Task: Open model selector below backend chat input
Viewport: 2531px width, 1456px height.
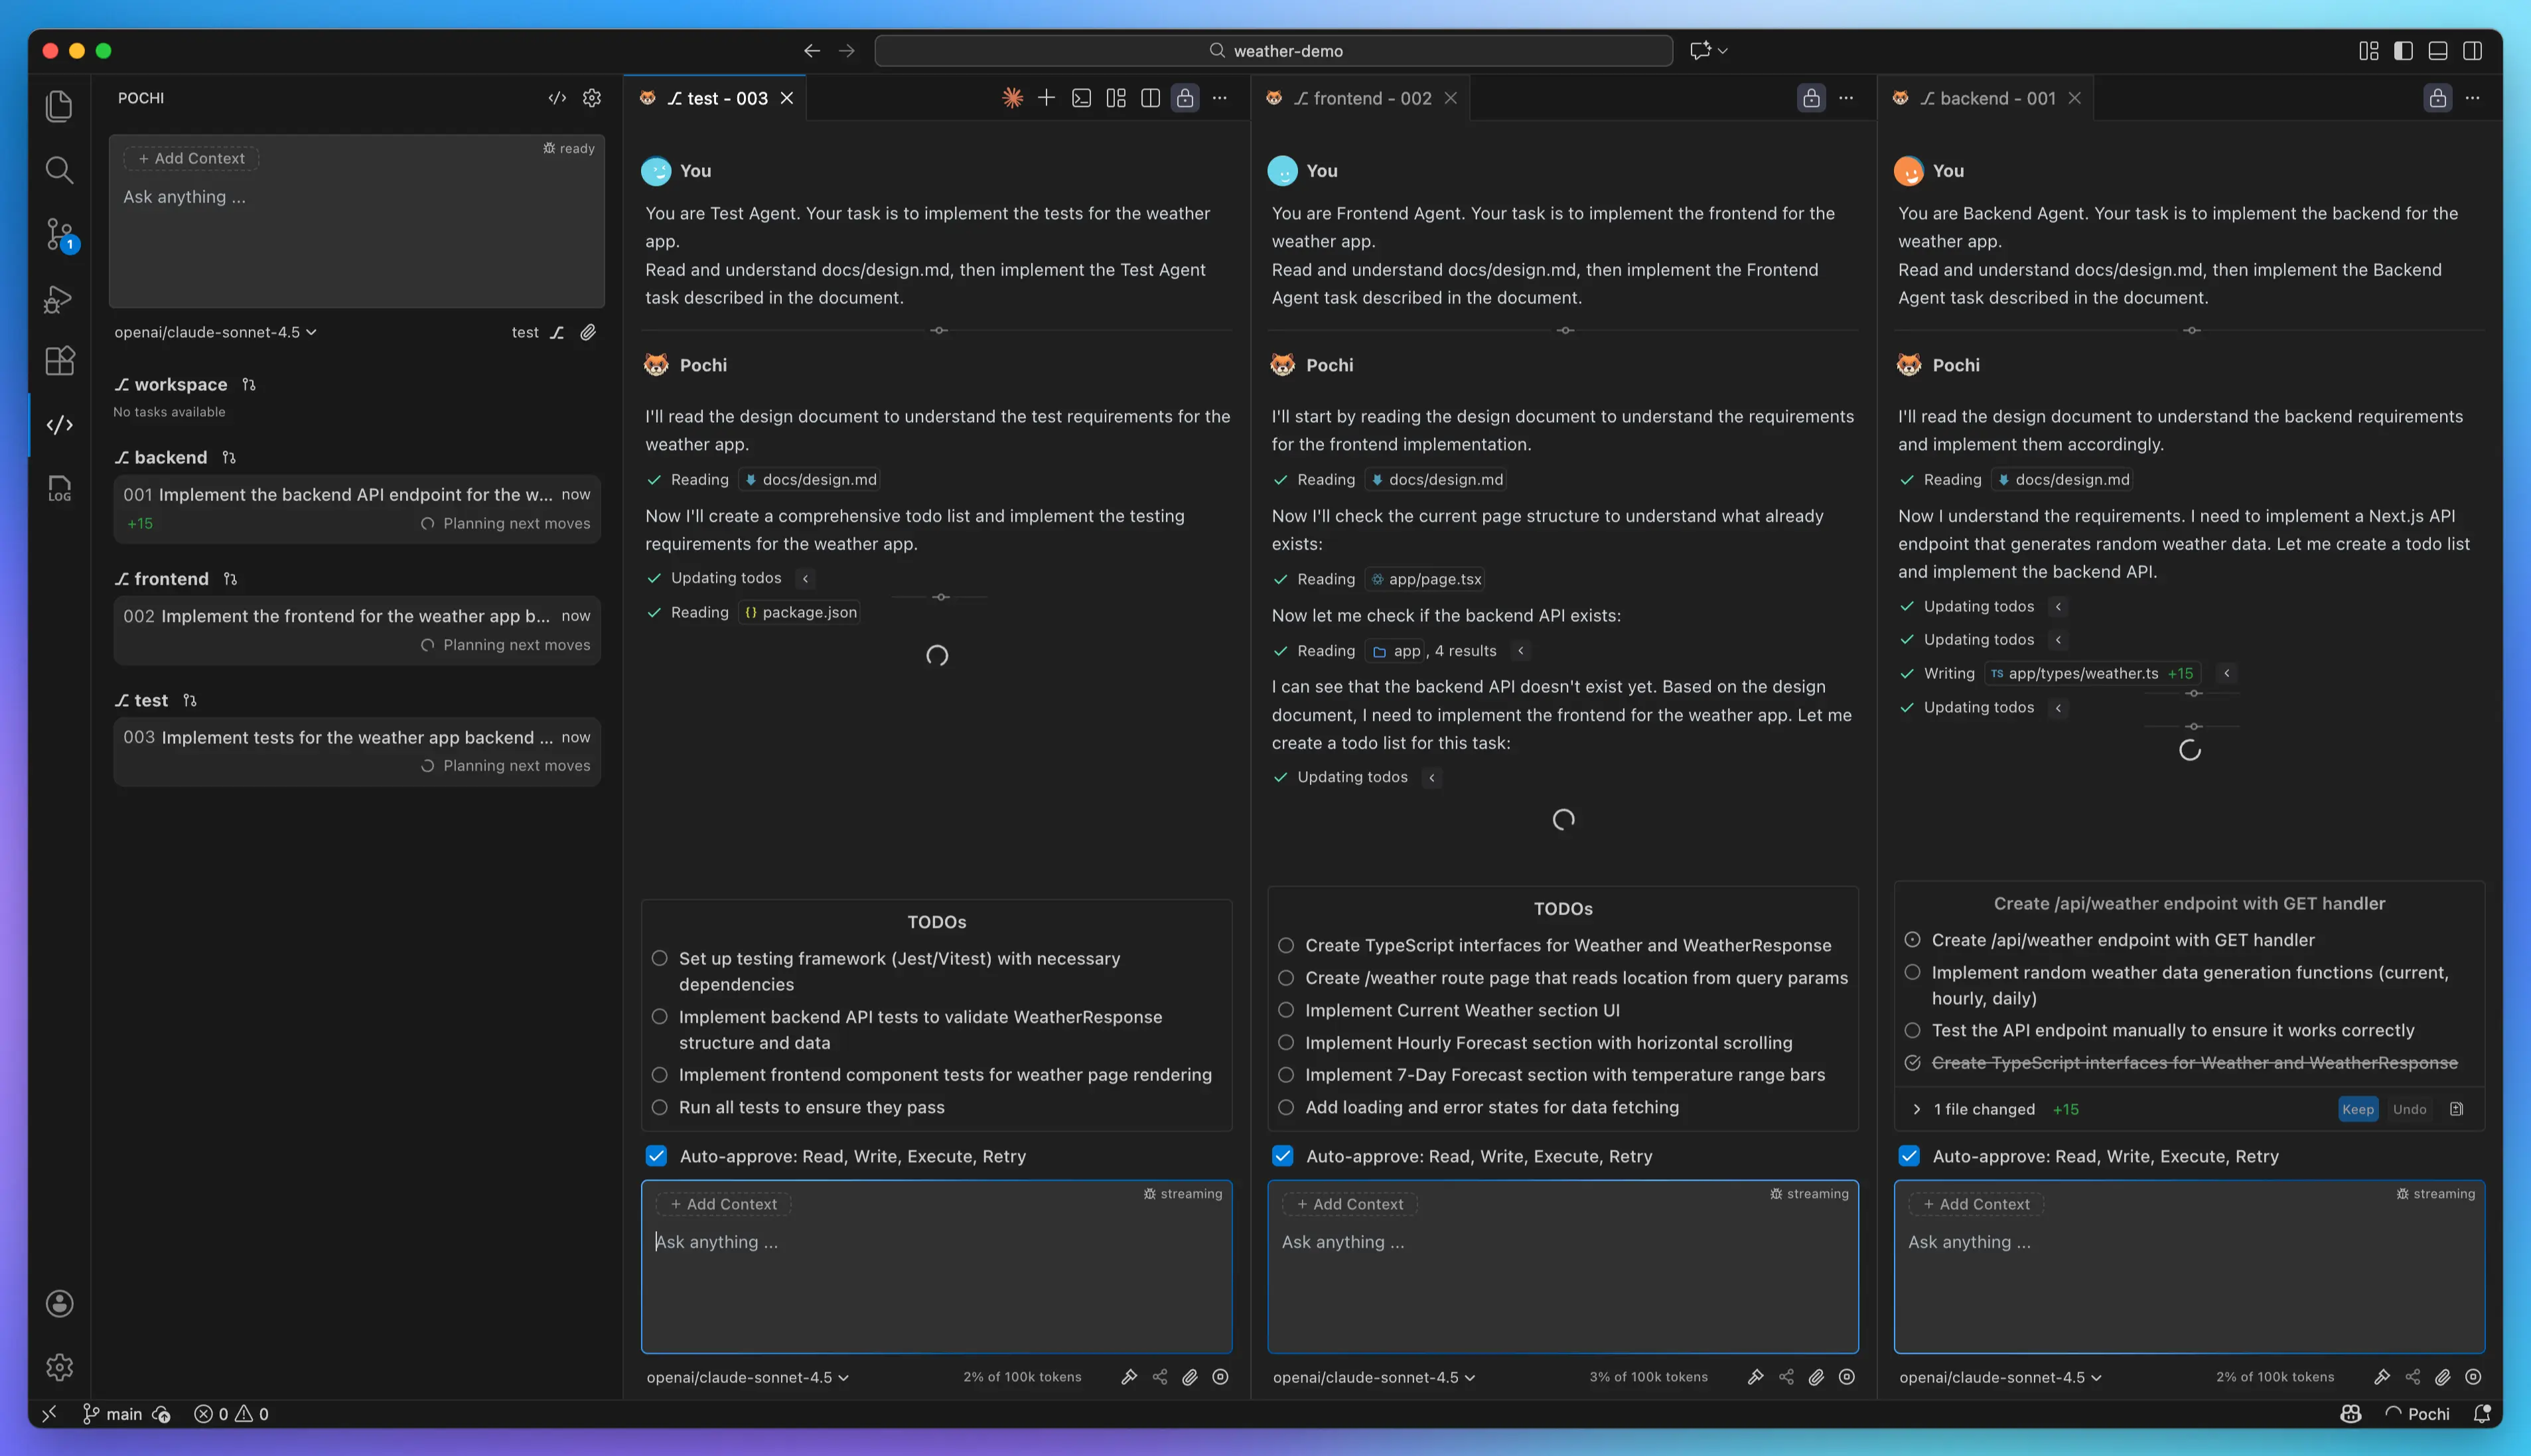Action: coord(2000,1377)
